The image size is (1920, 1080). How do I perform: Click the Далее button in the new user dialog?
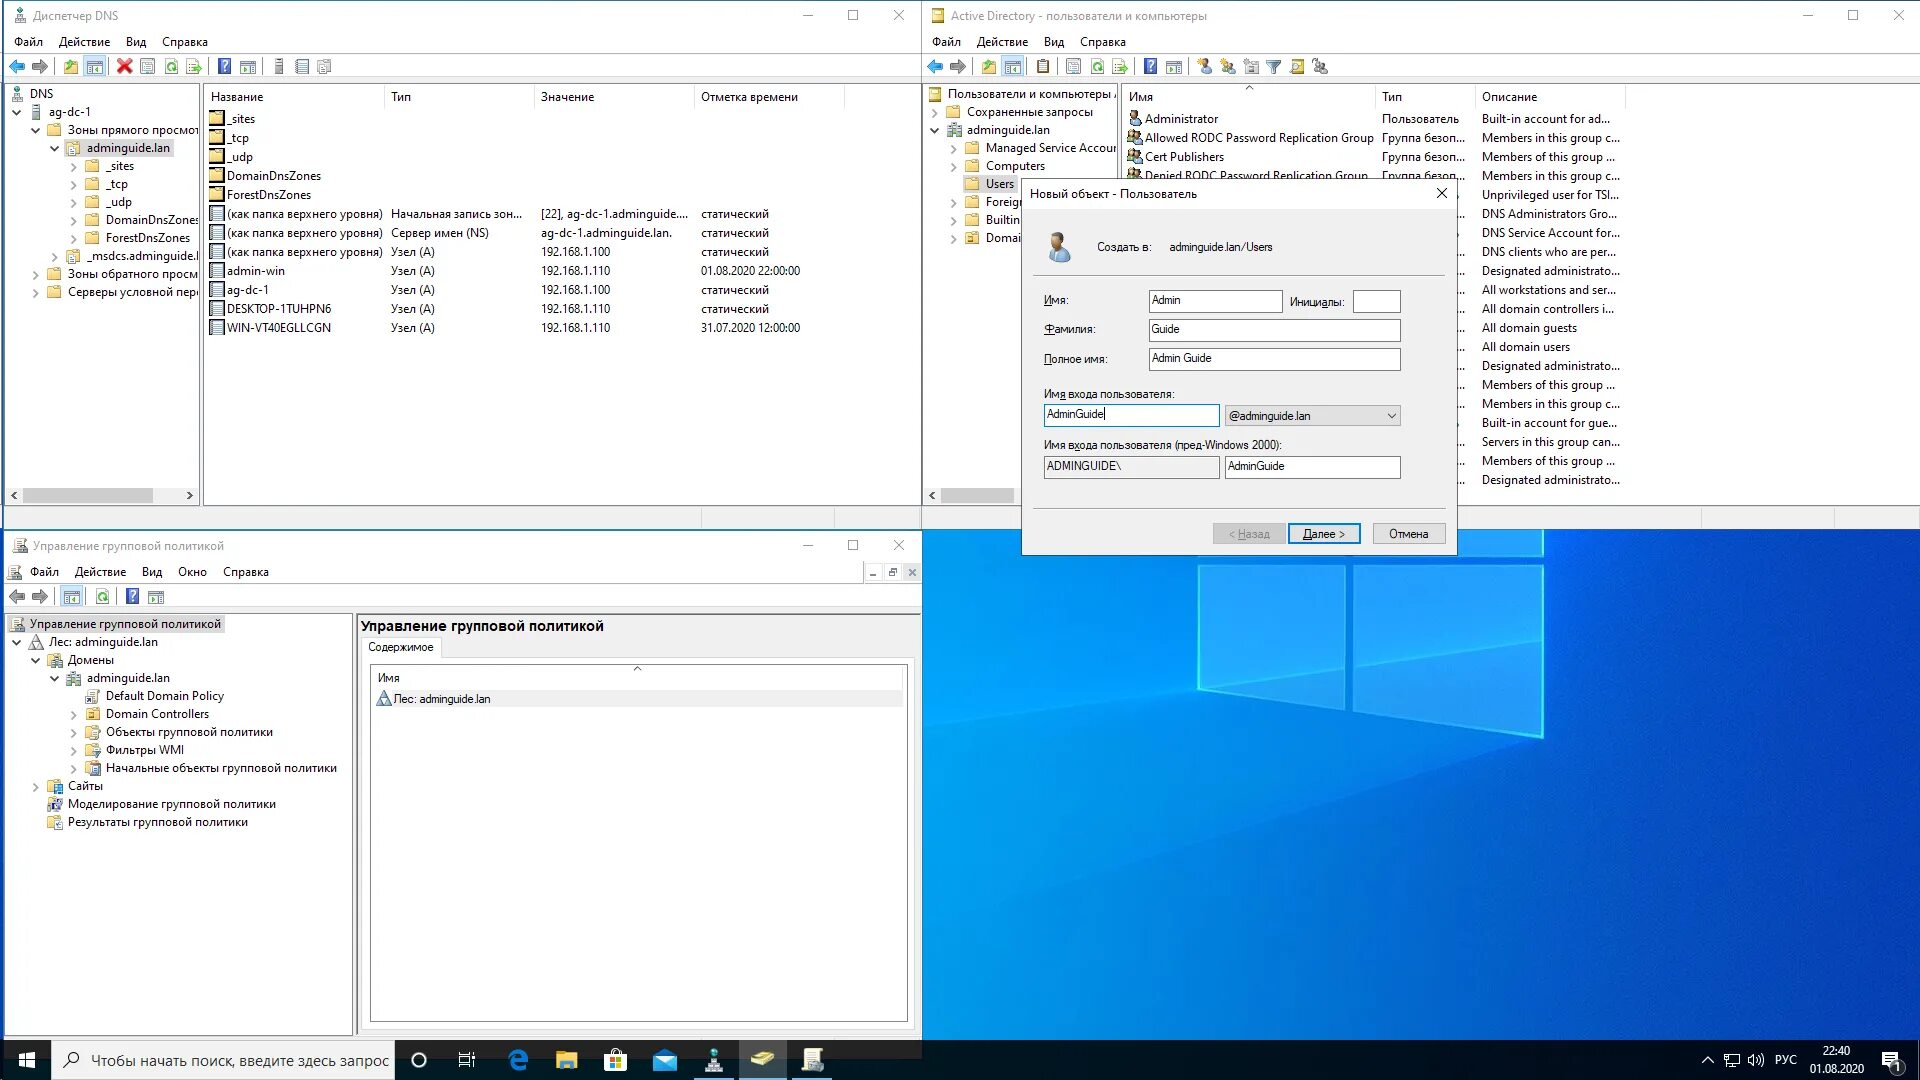click(1323, 534)
